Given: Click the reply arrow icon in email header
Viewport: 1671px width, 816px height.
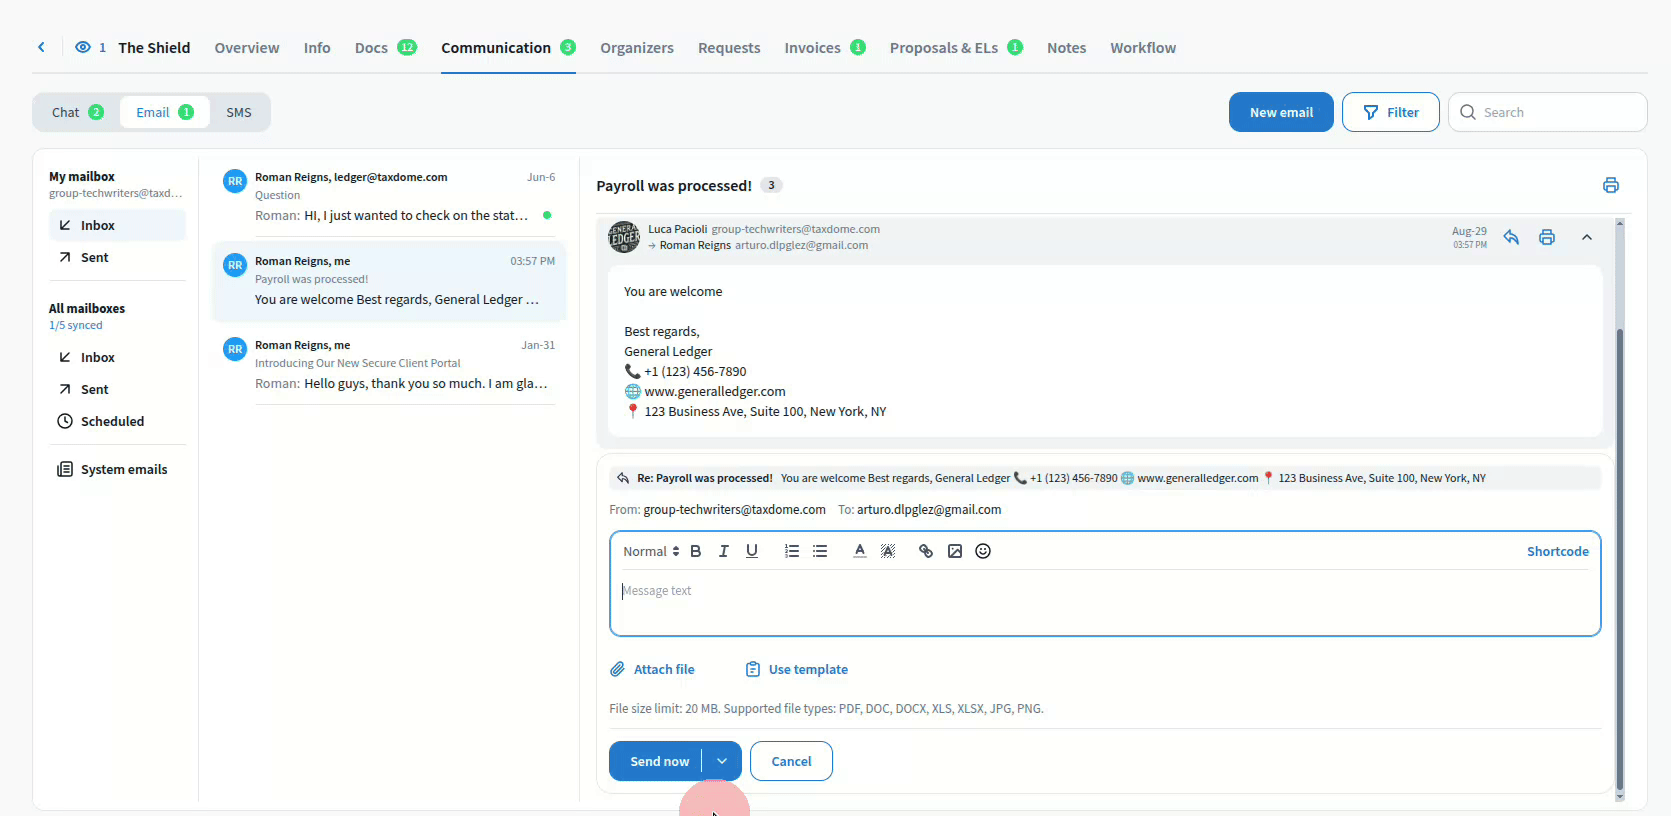Looking at the screenshot, I should tap(1511, 237).
